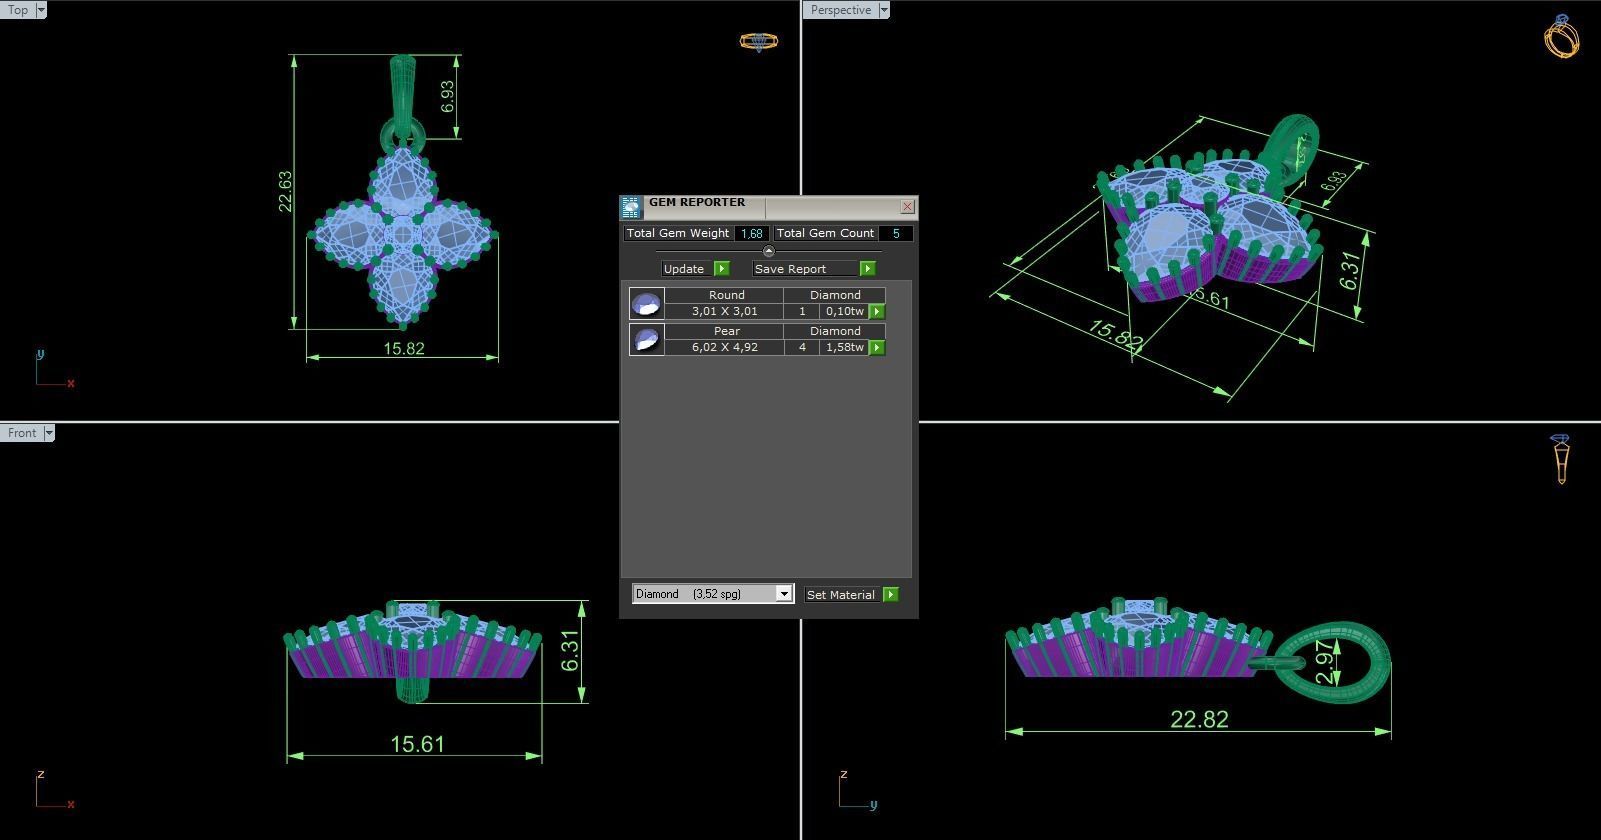This screenshot has width=1601, height=840.
Task: Click the 0,10tw weight cell
Action: (844, 312)
